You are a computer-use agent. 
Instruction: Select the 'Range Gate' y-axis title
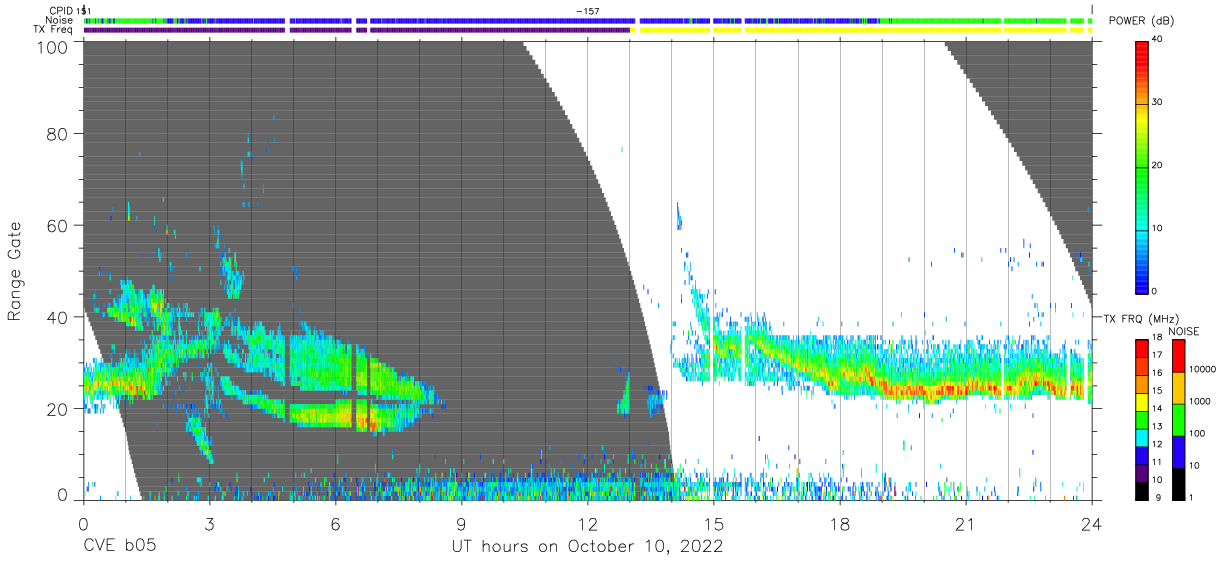tap(15, 270)
